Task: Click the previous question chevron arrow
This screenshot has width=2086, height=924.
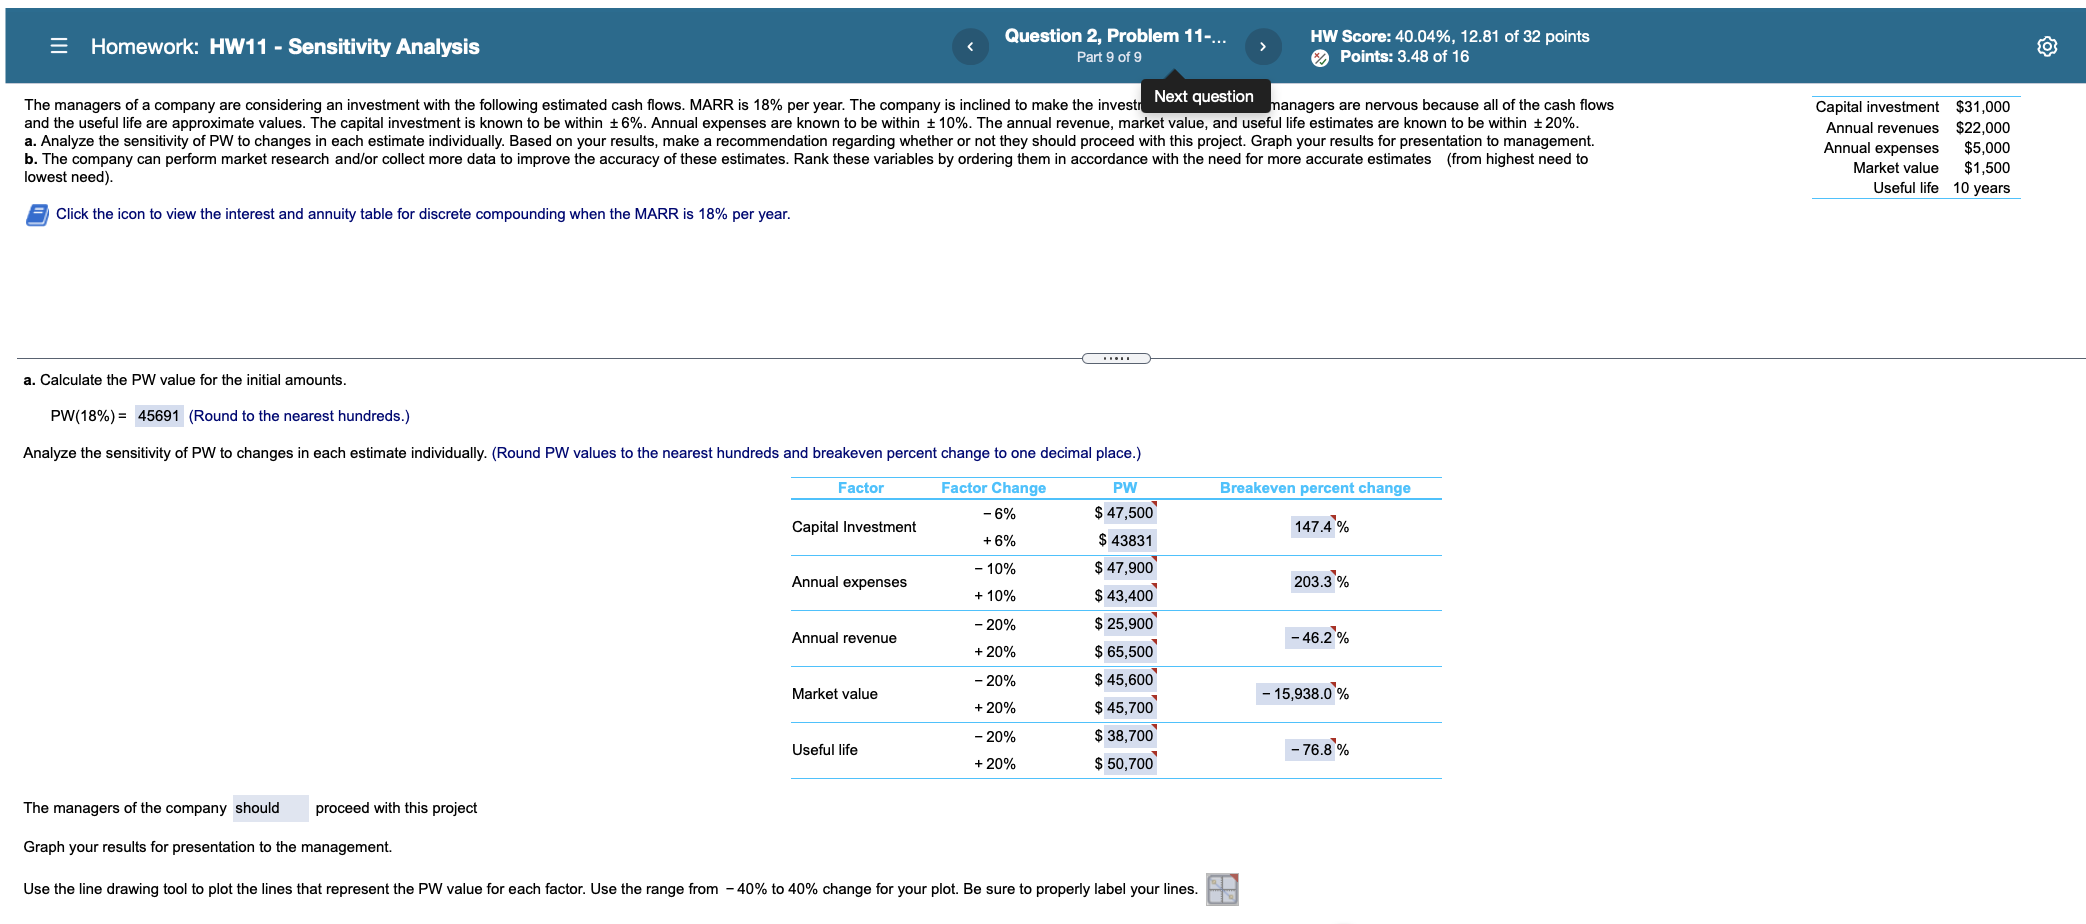Action: 969,45
